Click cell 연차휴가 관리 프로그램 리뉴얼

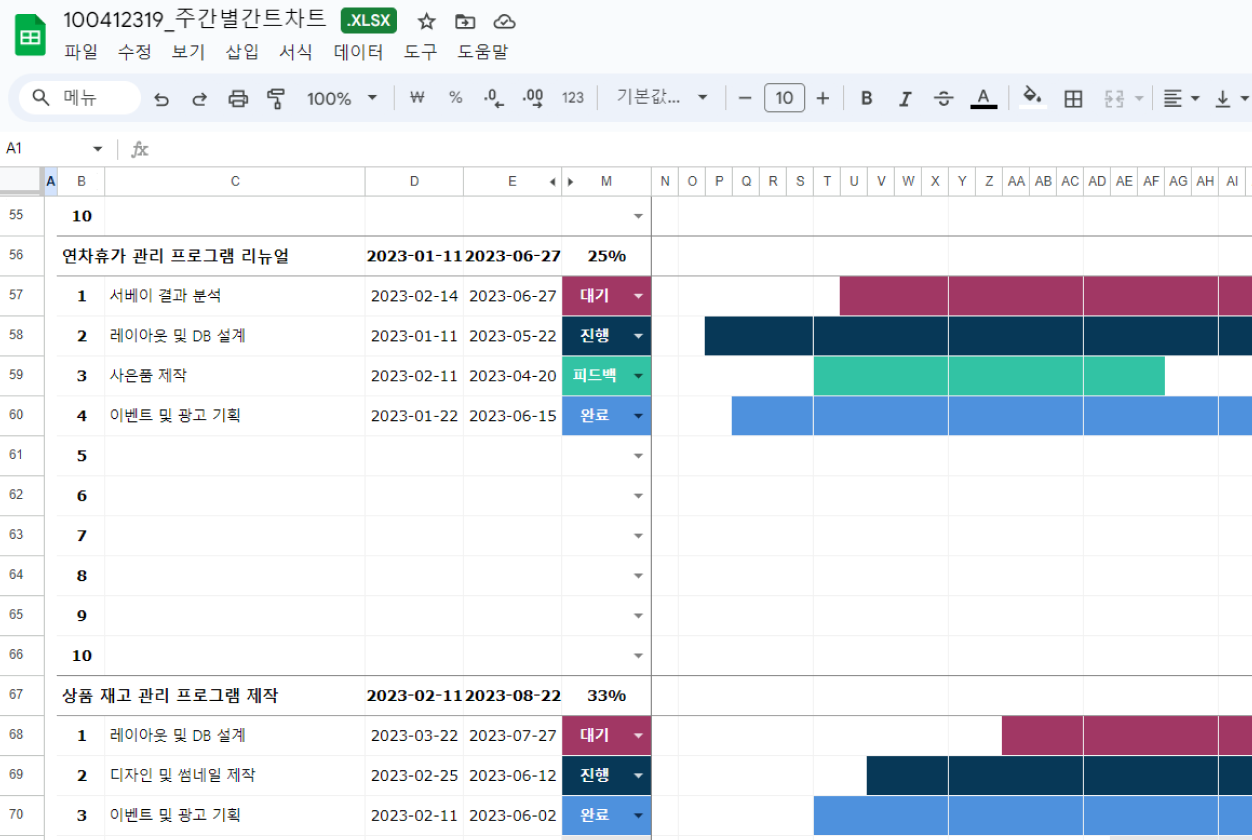pyautogui.click(x=175, y=256)
